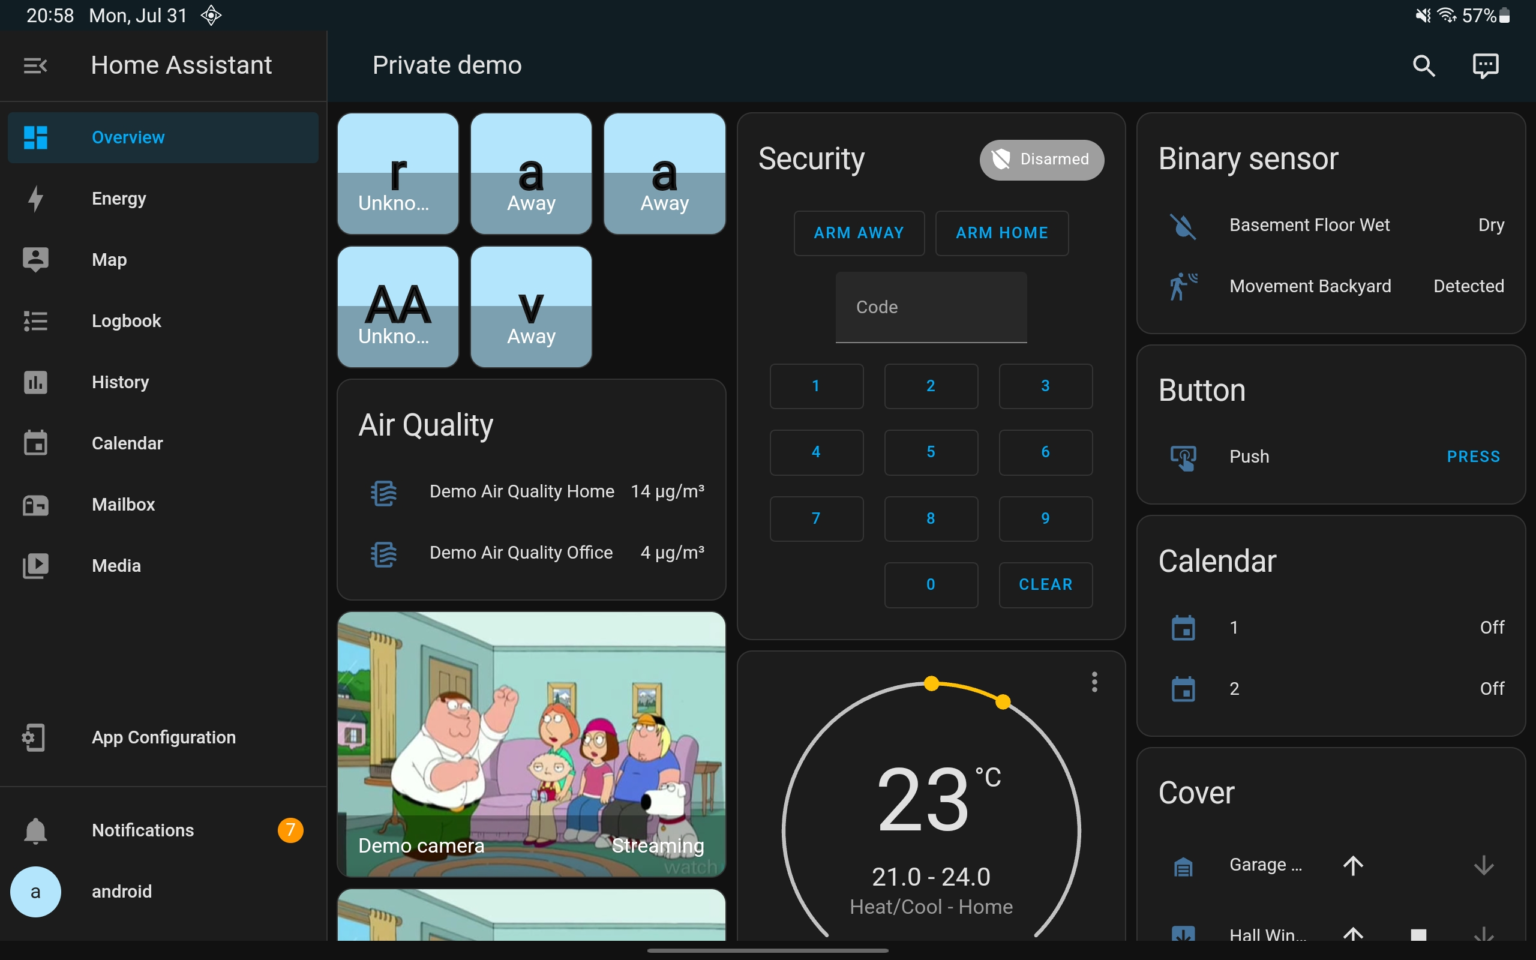Toggle the alarm with ARM AWAY

tap(858, 232)
